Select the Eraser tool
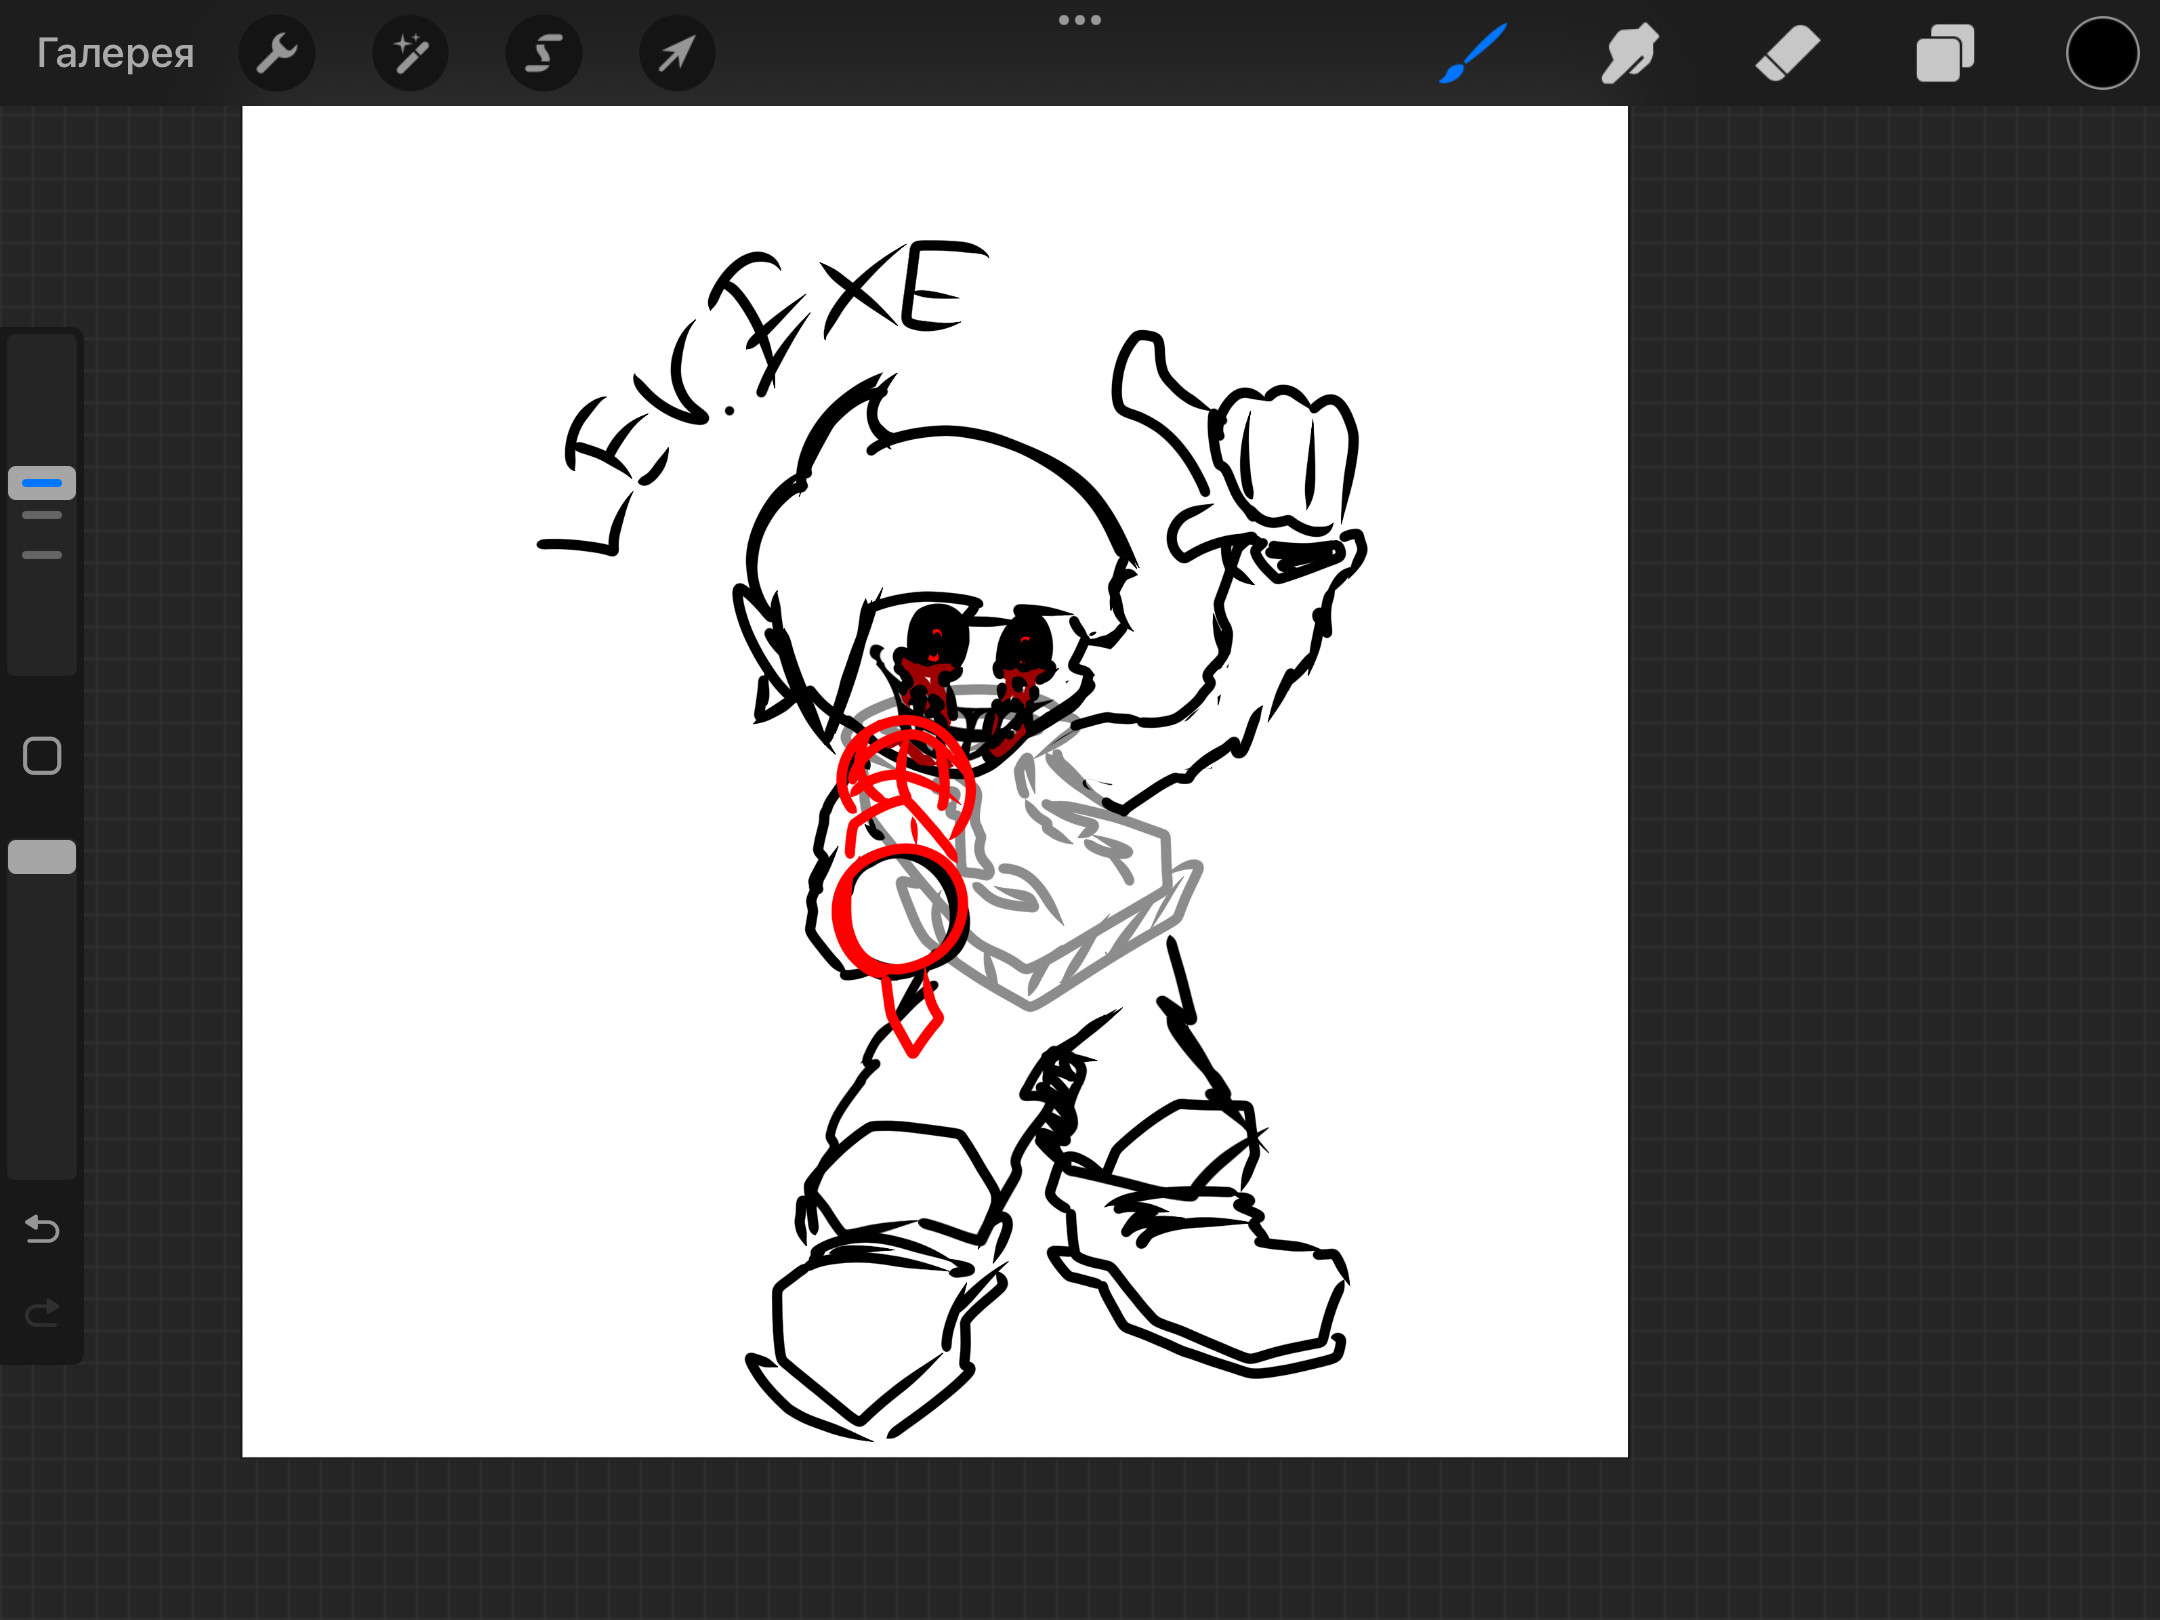Image resolution: width=2160 pixels, height=1620 pixels. coord(1787,53)
